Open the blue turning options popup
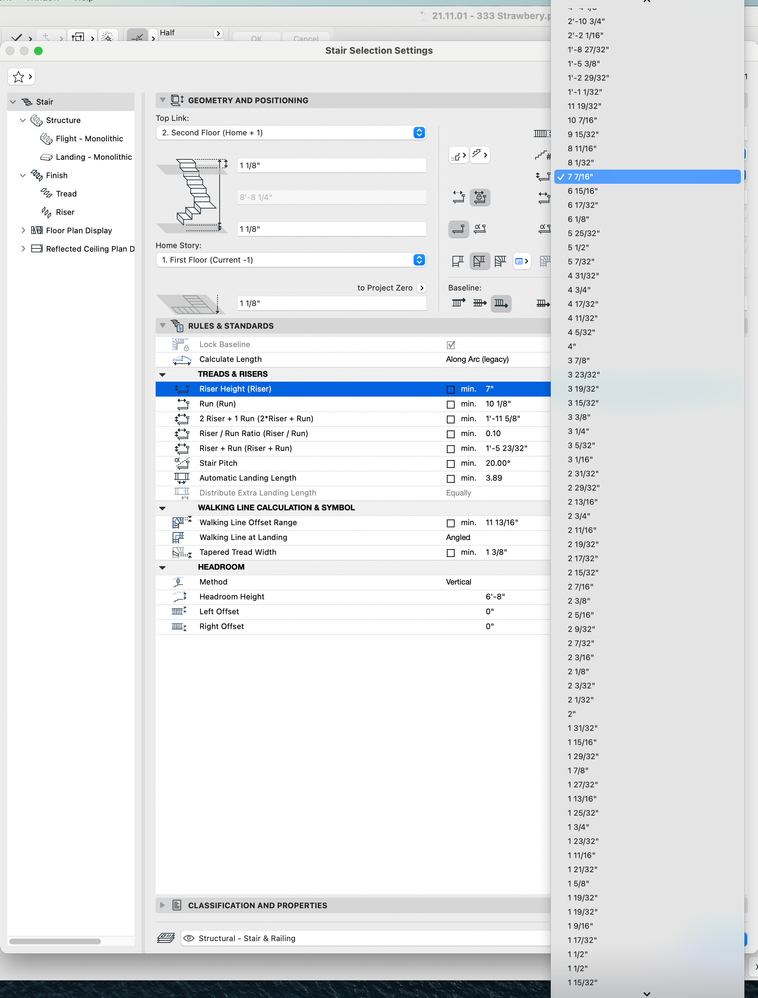Screen dimensions: 758x998 point(522,261)
